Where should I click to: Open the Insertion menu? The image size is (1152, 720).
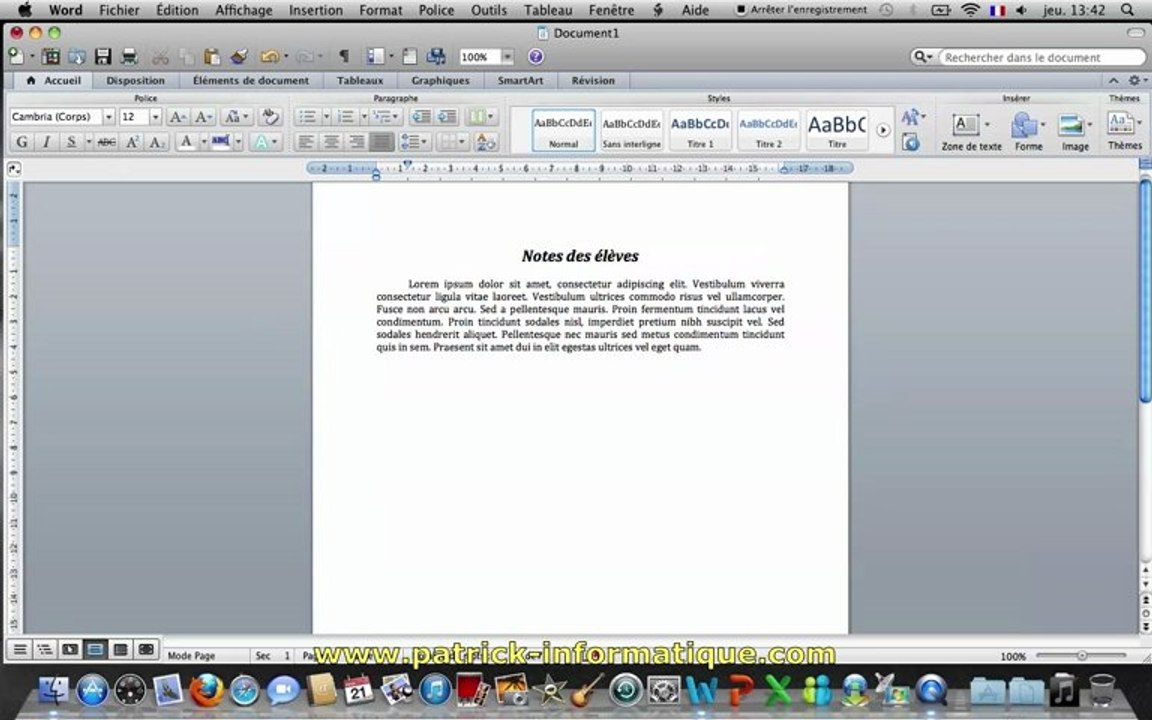point(315,10)
